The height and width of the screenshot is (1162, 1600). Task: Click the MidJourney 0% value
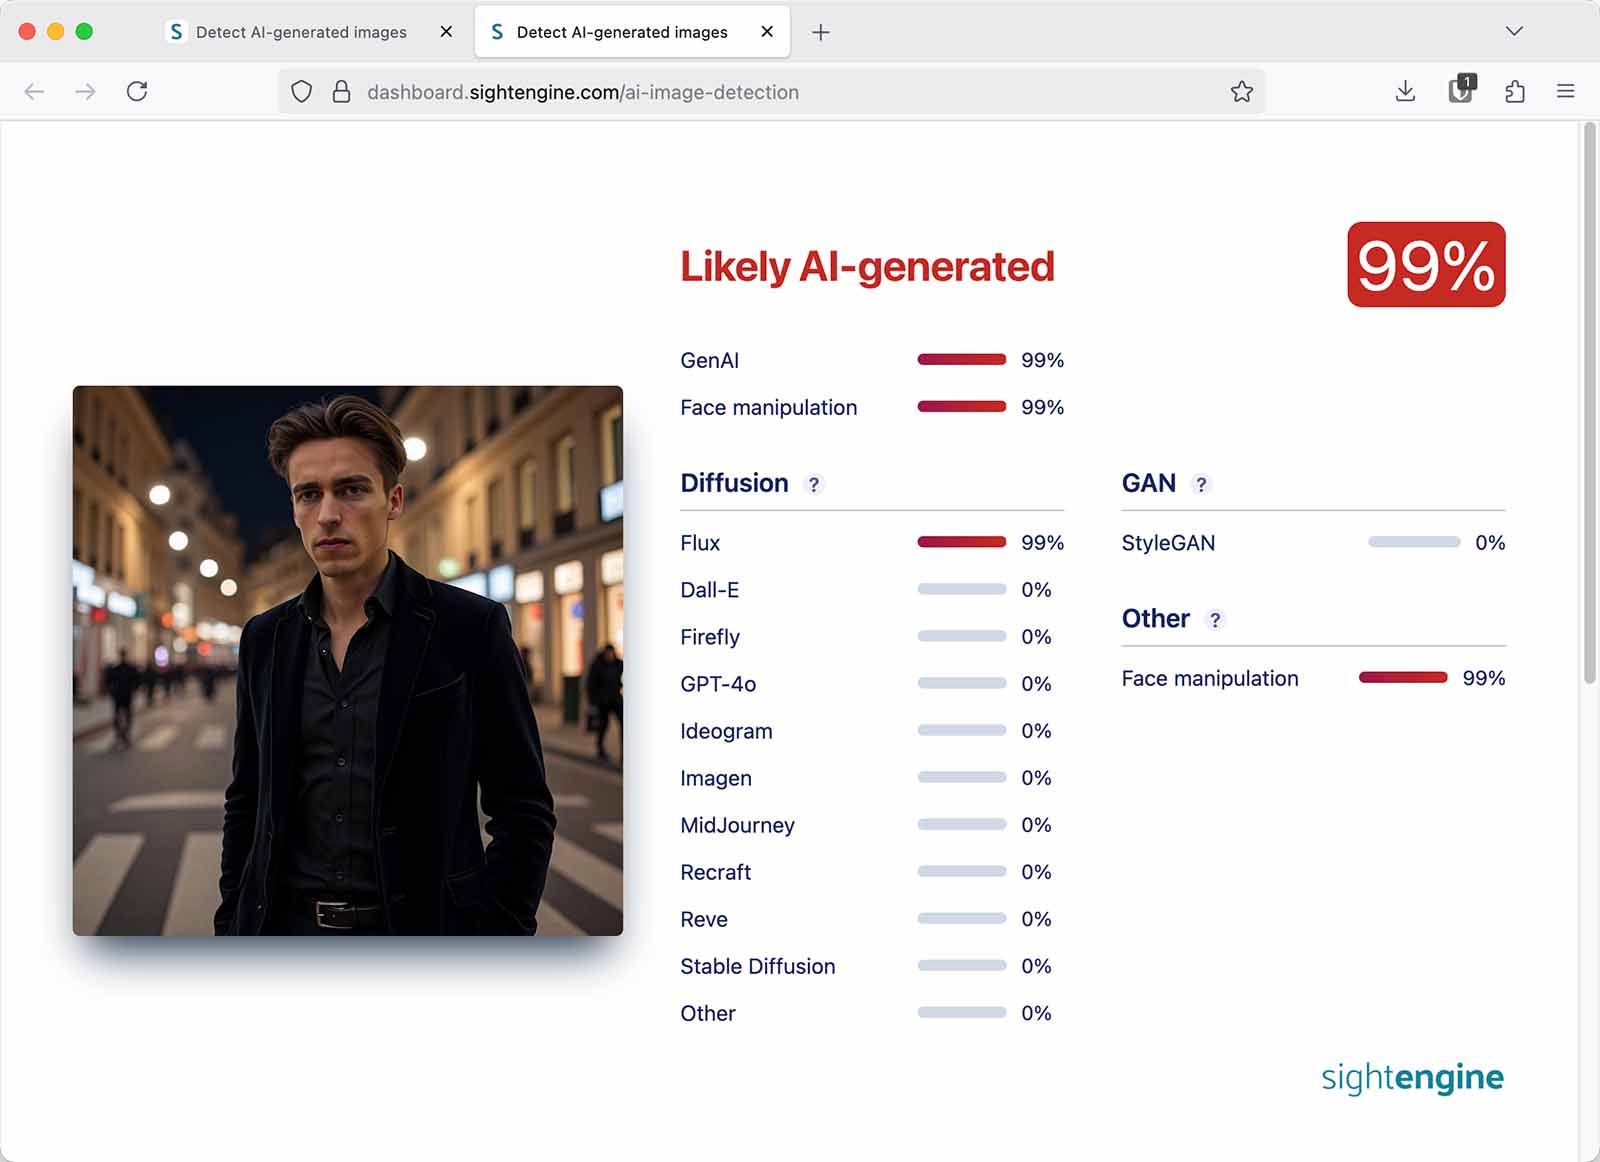[1036, 825]
